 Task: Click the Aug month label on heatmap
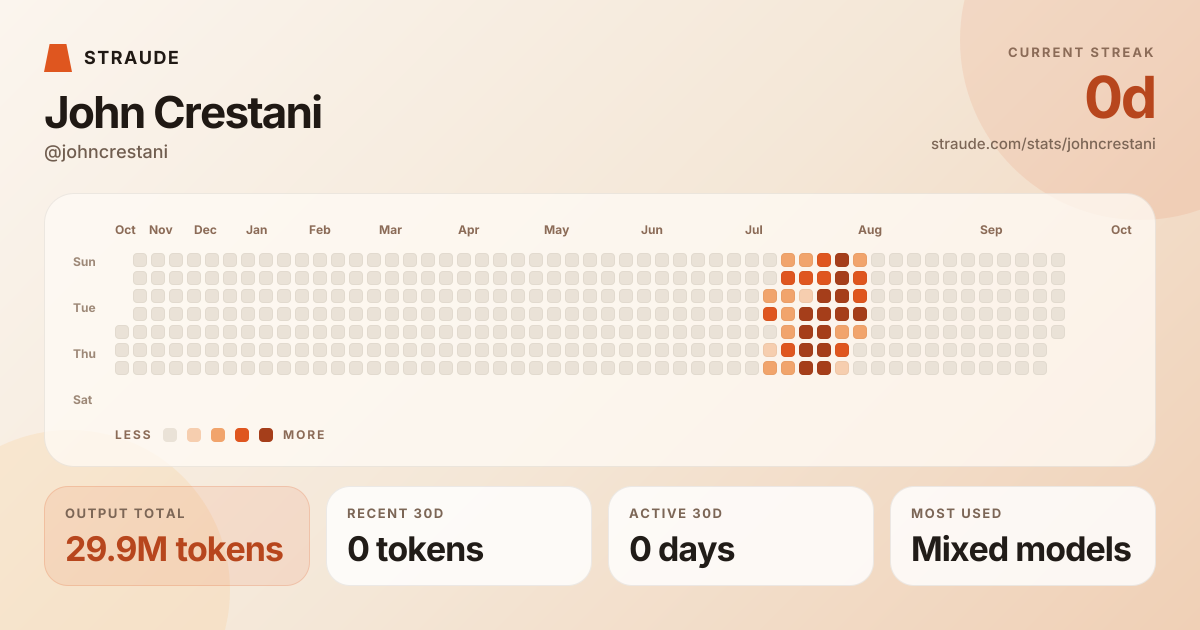click(x=870, y=230)
